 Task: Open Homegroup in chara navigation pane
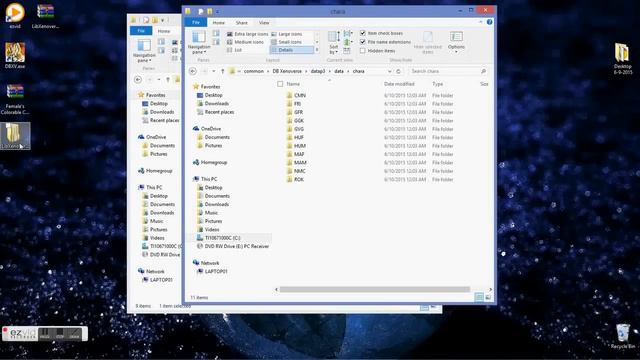213,162
